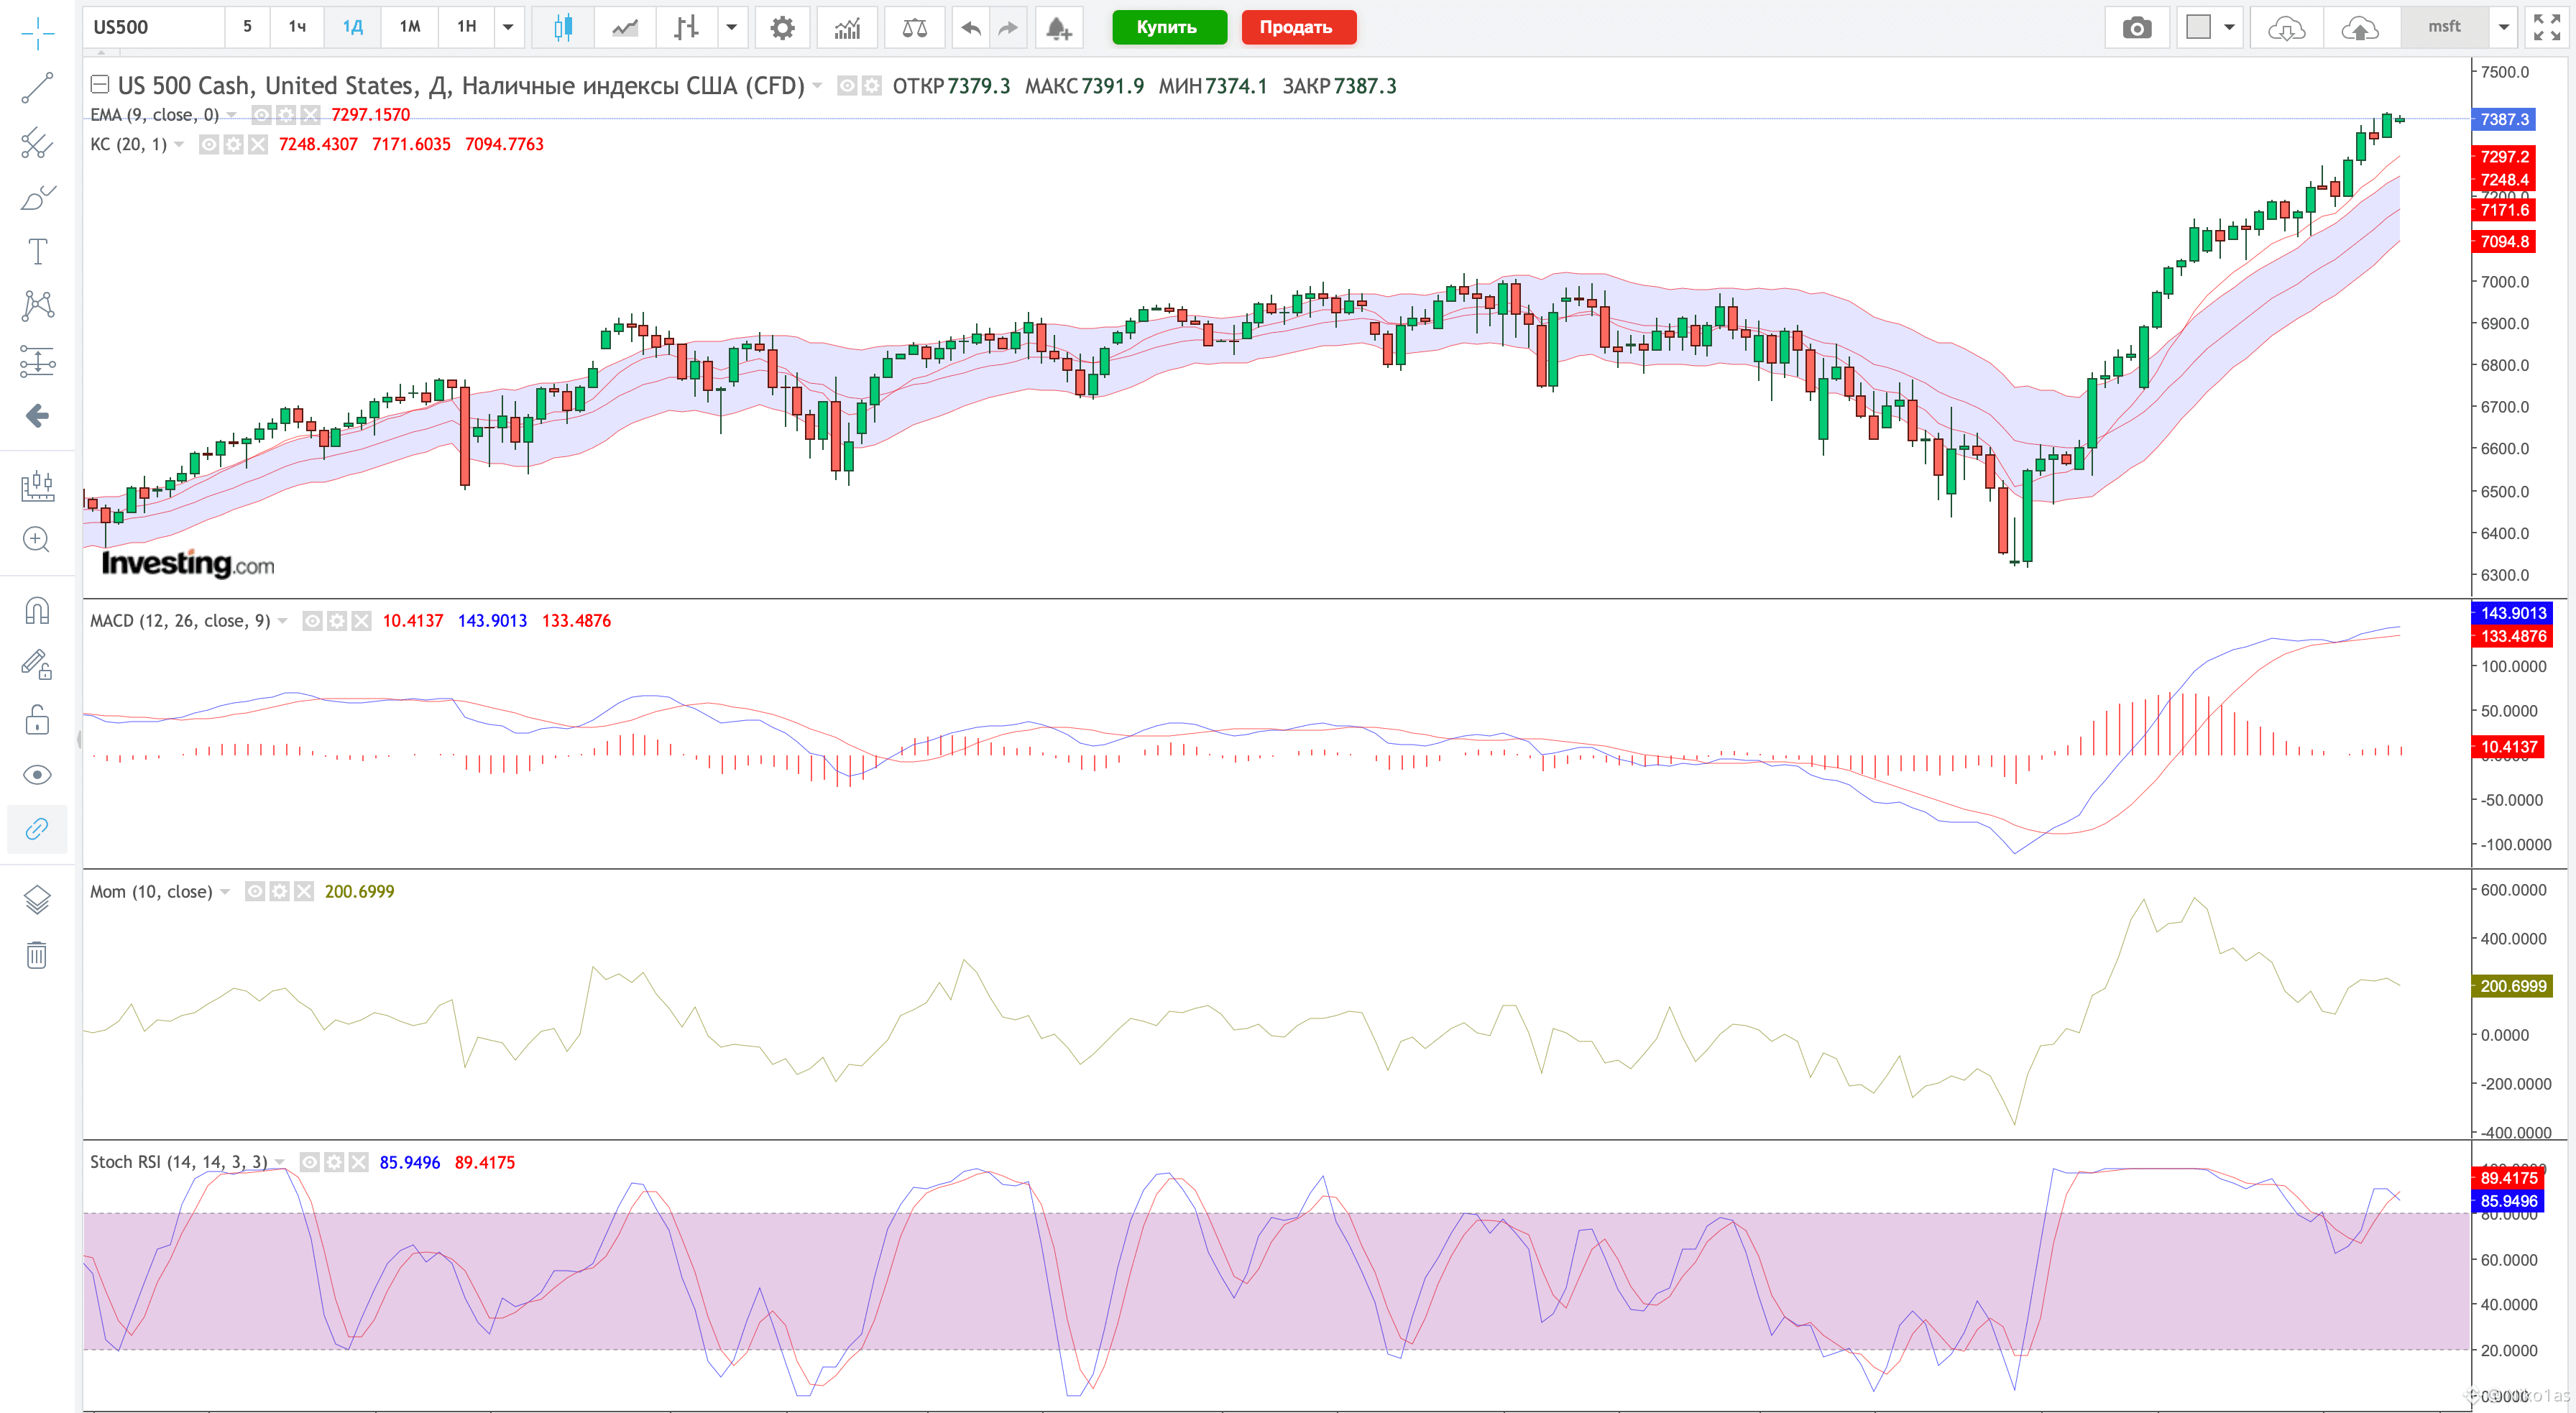Load chart via cloud download icon
Screen dimensions: 2576x1413
tap(2286, 28)
